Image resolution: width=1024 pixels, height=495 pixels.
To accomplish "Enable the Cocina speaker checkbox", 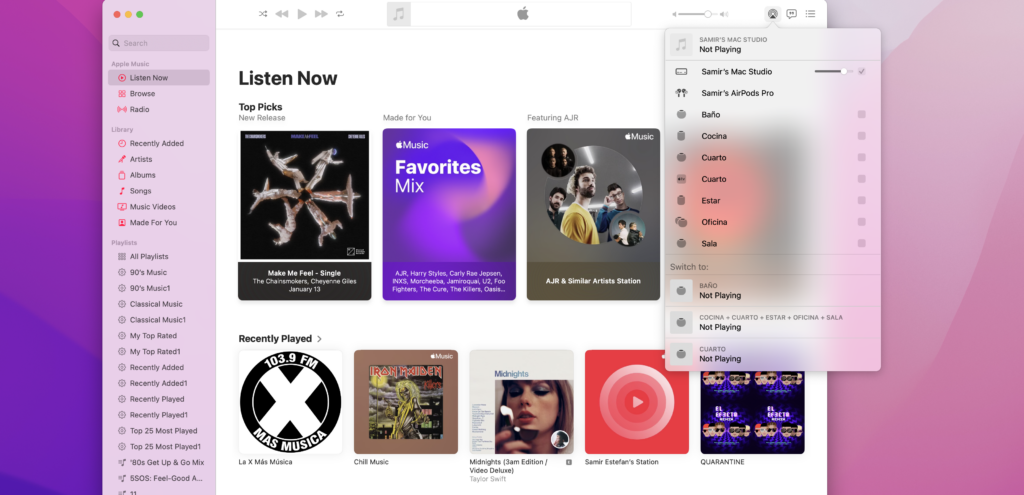I will (861, 136).
